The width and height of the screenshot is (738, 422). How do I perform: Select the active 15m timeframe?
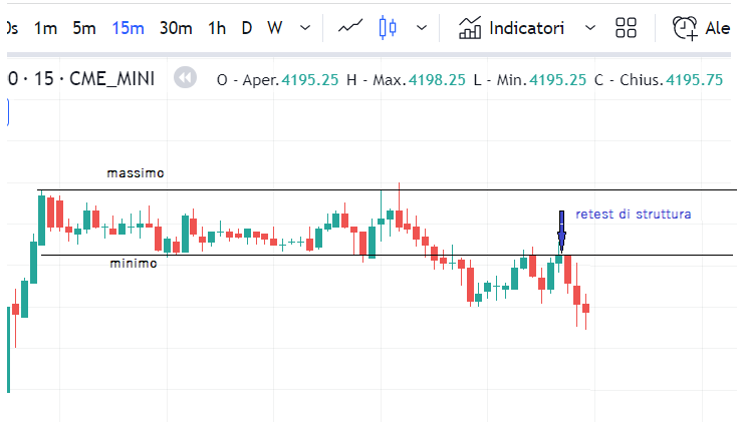128,28
